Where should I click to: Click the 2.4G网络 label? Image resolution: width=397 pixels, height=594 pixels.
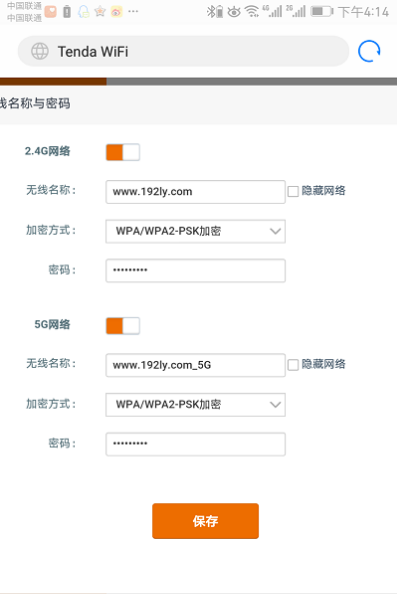click(48, 151)
